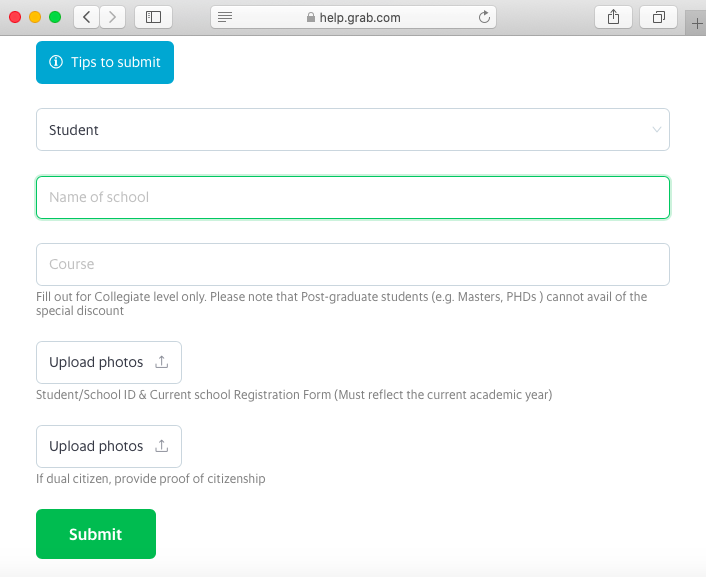Focus the Course input field
706x577 pixels.
(x=353, y=264)
